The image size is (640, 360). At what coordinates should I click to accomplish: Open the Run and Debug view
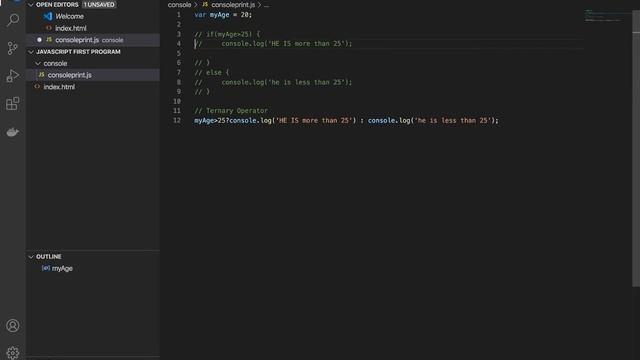coord(13,76)
